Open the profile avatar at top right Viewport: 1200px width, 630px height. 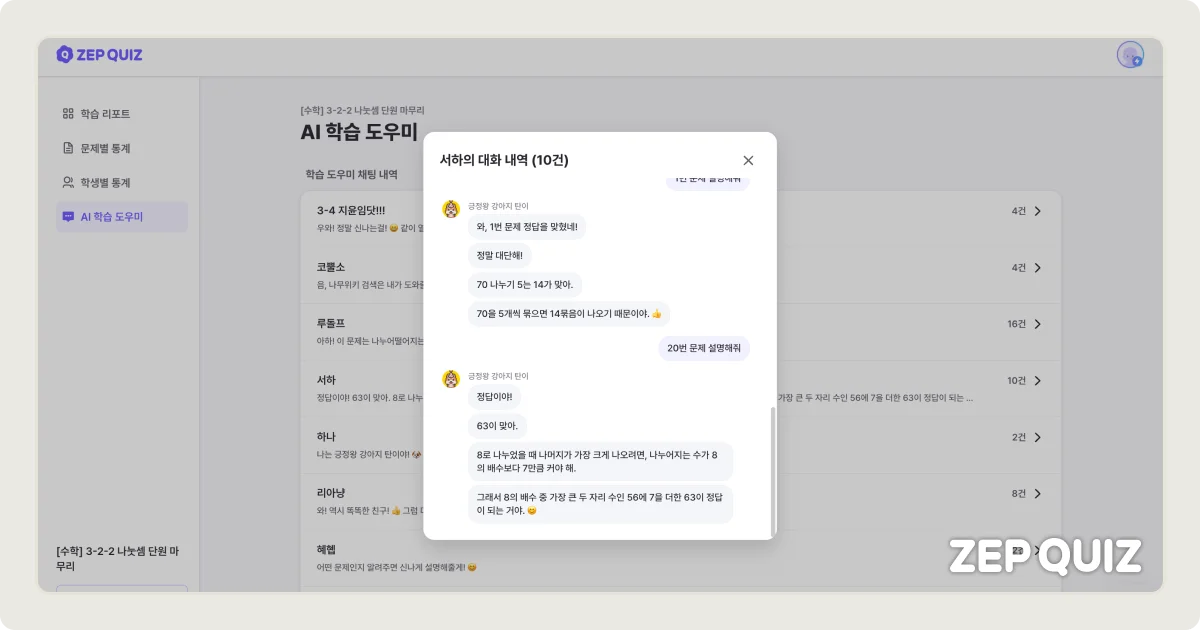pyautogui.click(x=1129, y=55)
